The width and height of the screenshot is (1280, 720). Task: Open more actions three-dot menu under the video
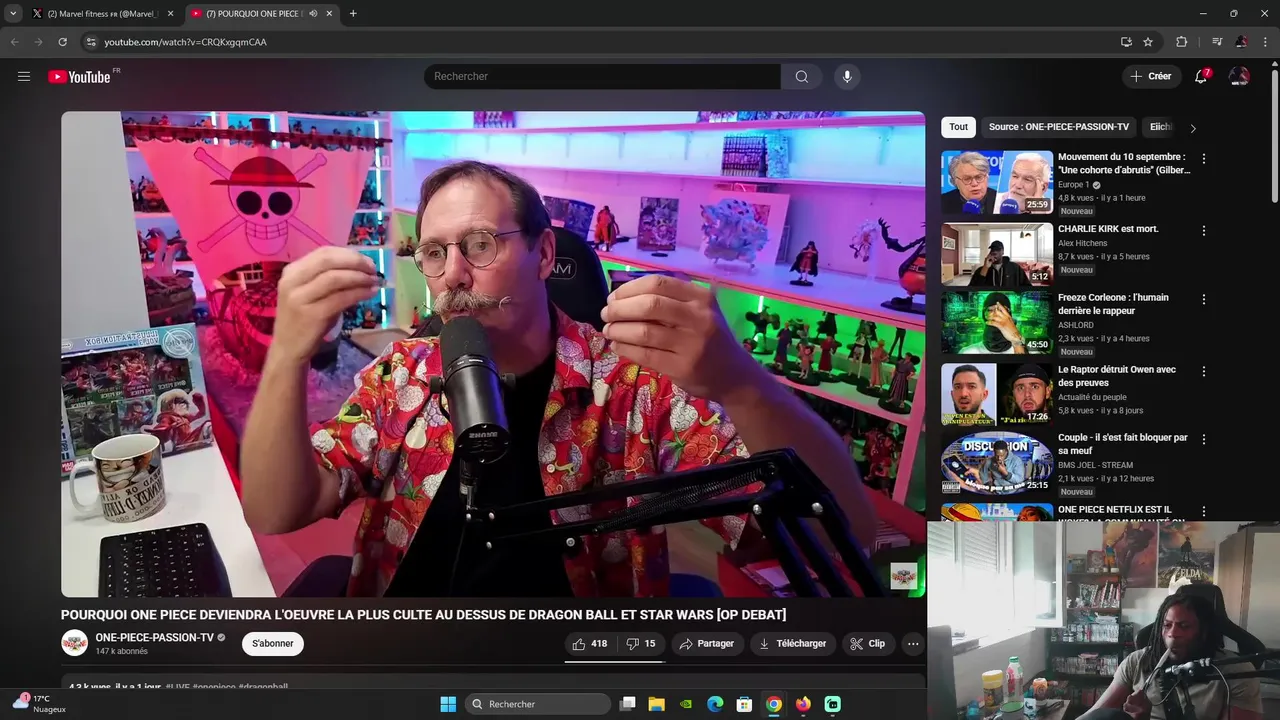[913, 644]
